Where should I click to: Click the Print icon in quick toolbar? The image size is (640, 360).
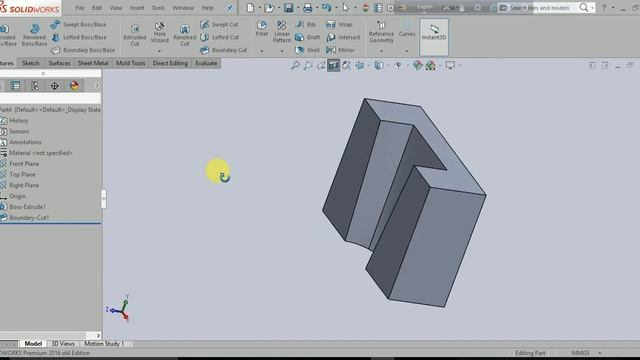[308, 8]
